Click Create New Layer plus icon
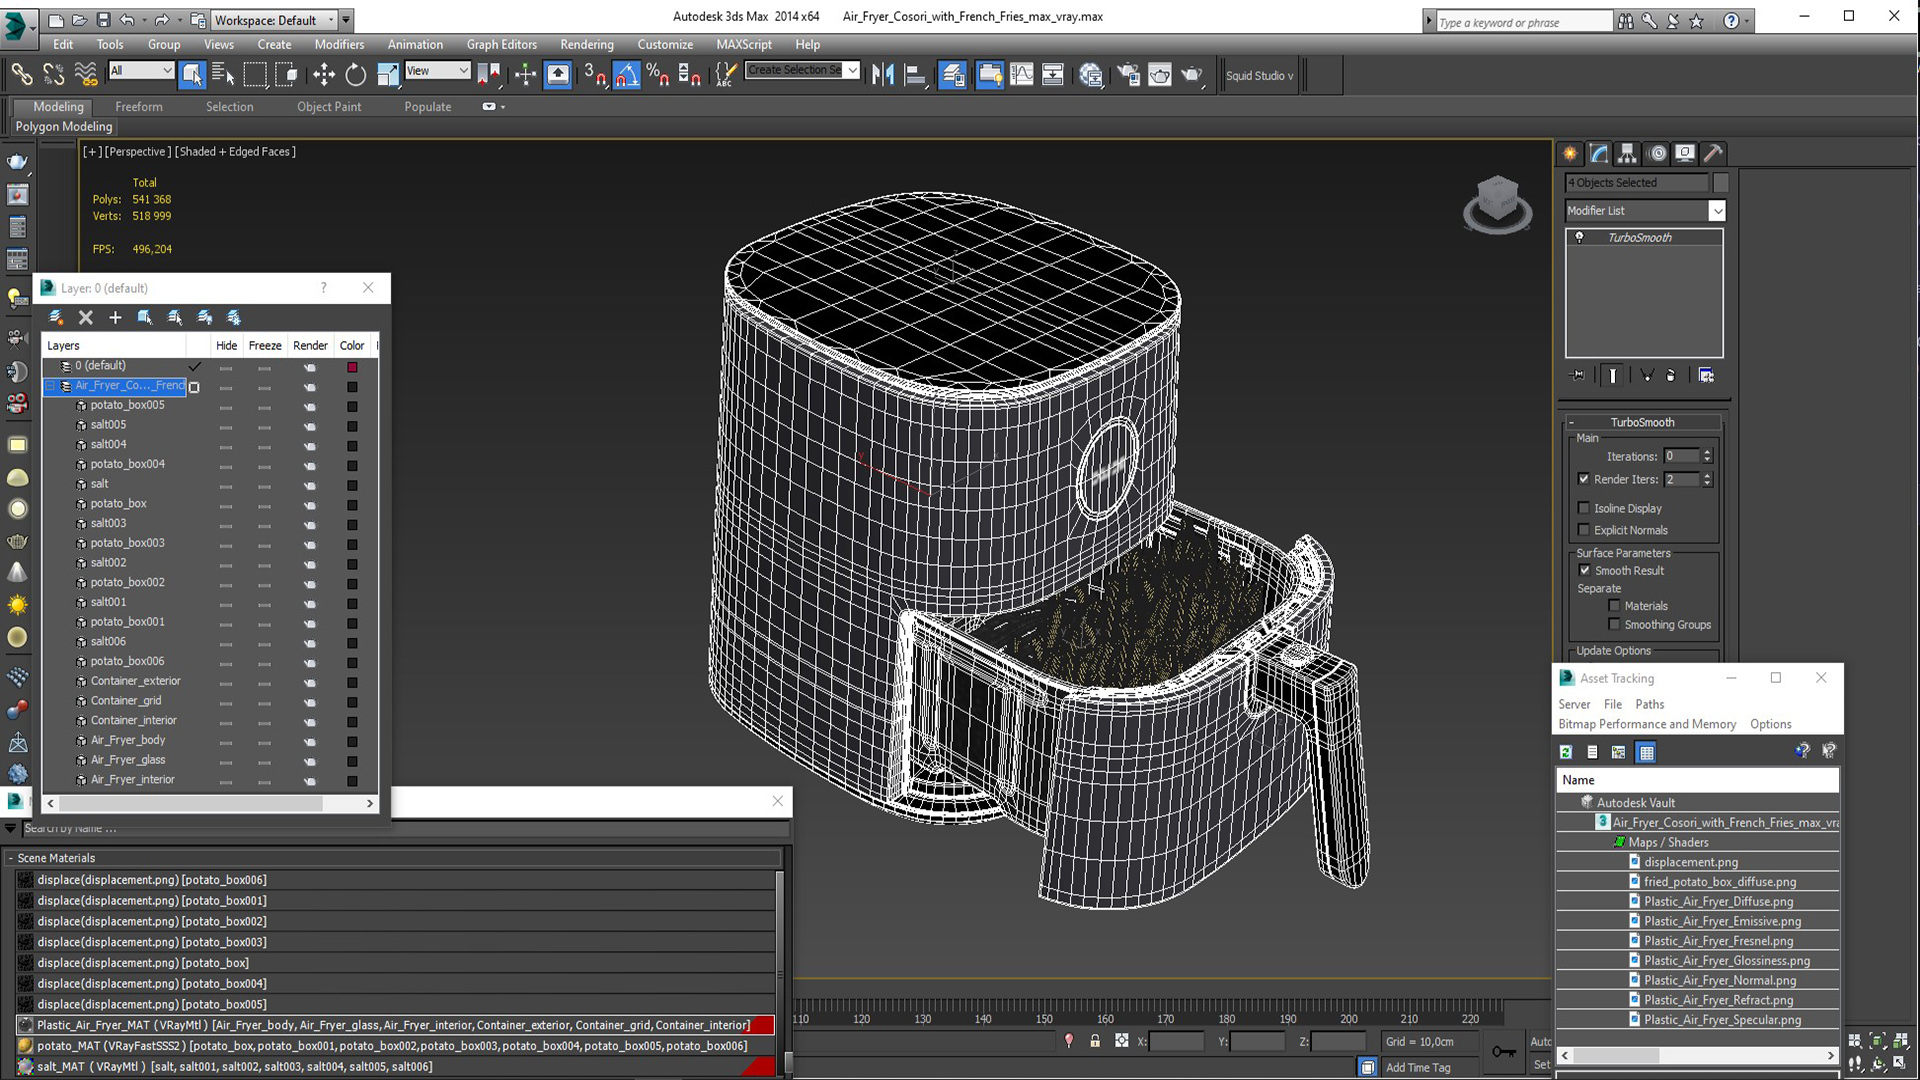Image resolution: width=1920 pixels, height=1080 pixels. [x=115, y=317]
